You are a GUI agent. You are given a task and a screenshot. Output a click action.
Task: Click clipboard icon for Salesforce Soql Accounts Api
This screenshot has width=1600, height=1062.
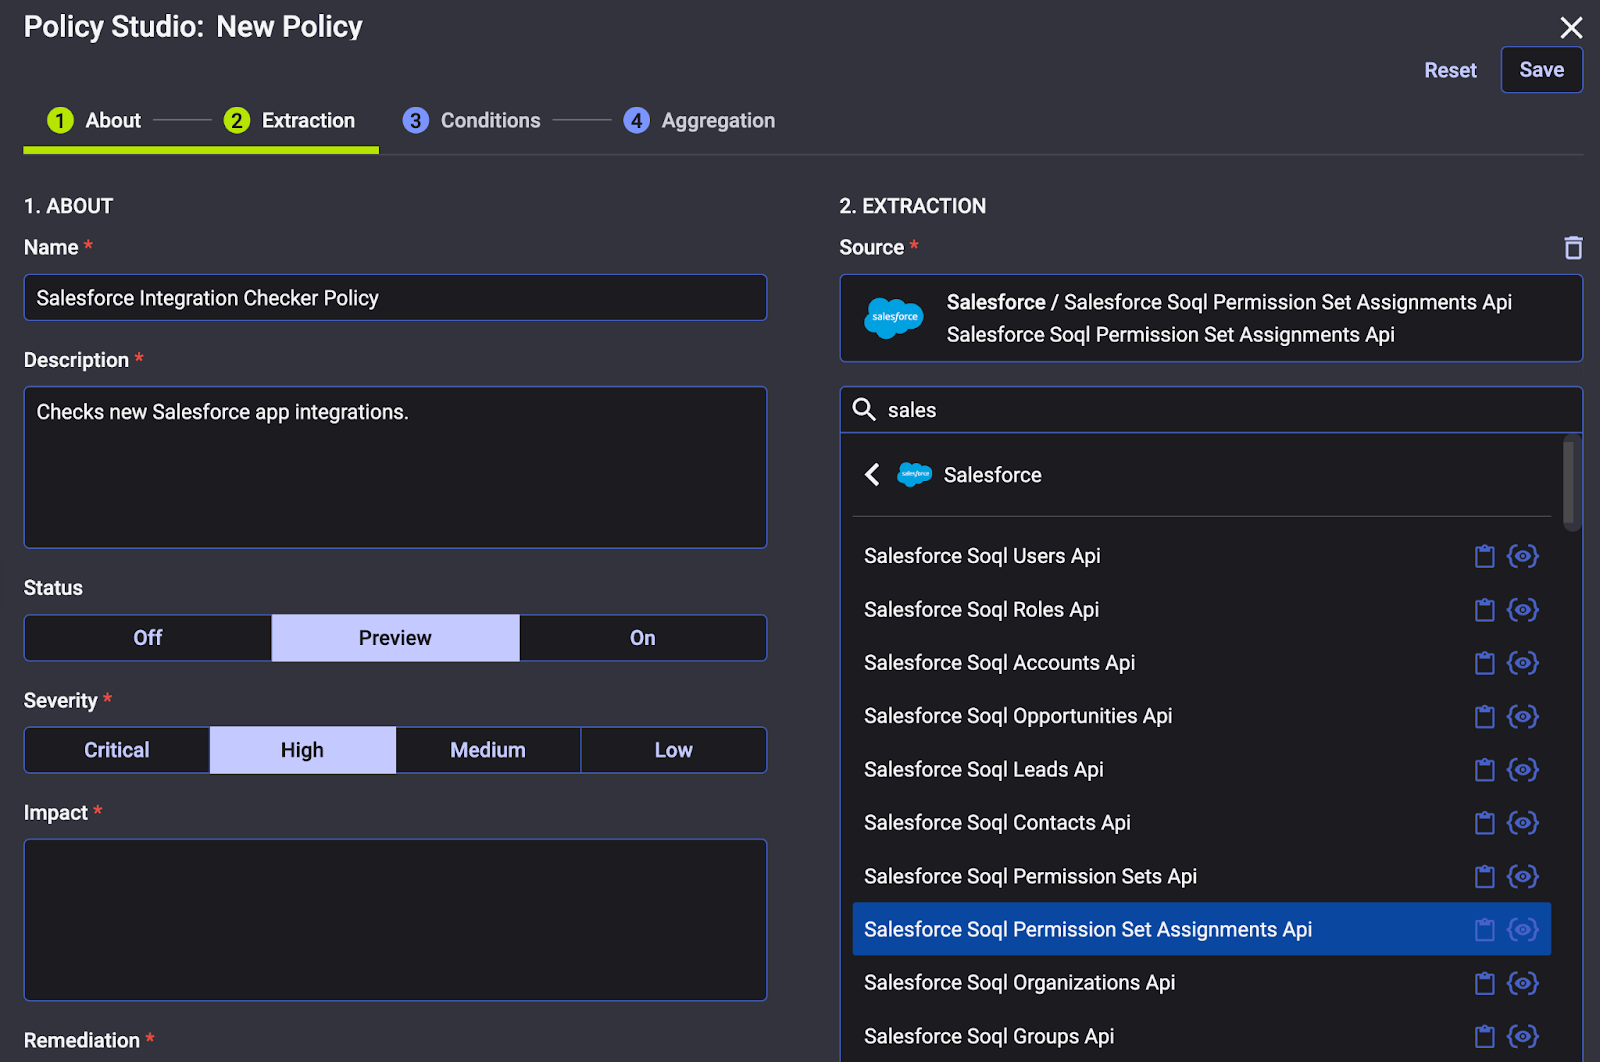pos(1485,663)
